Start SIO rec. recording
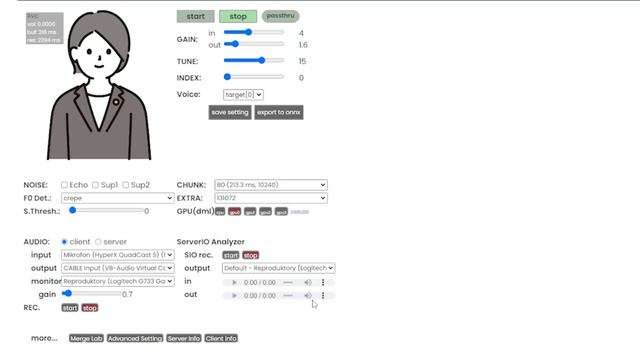Image resolution: width=640 pixels, height=360 pixels. [231, 255]
